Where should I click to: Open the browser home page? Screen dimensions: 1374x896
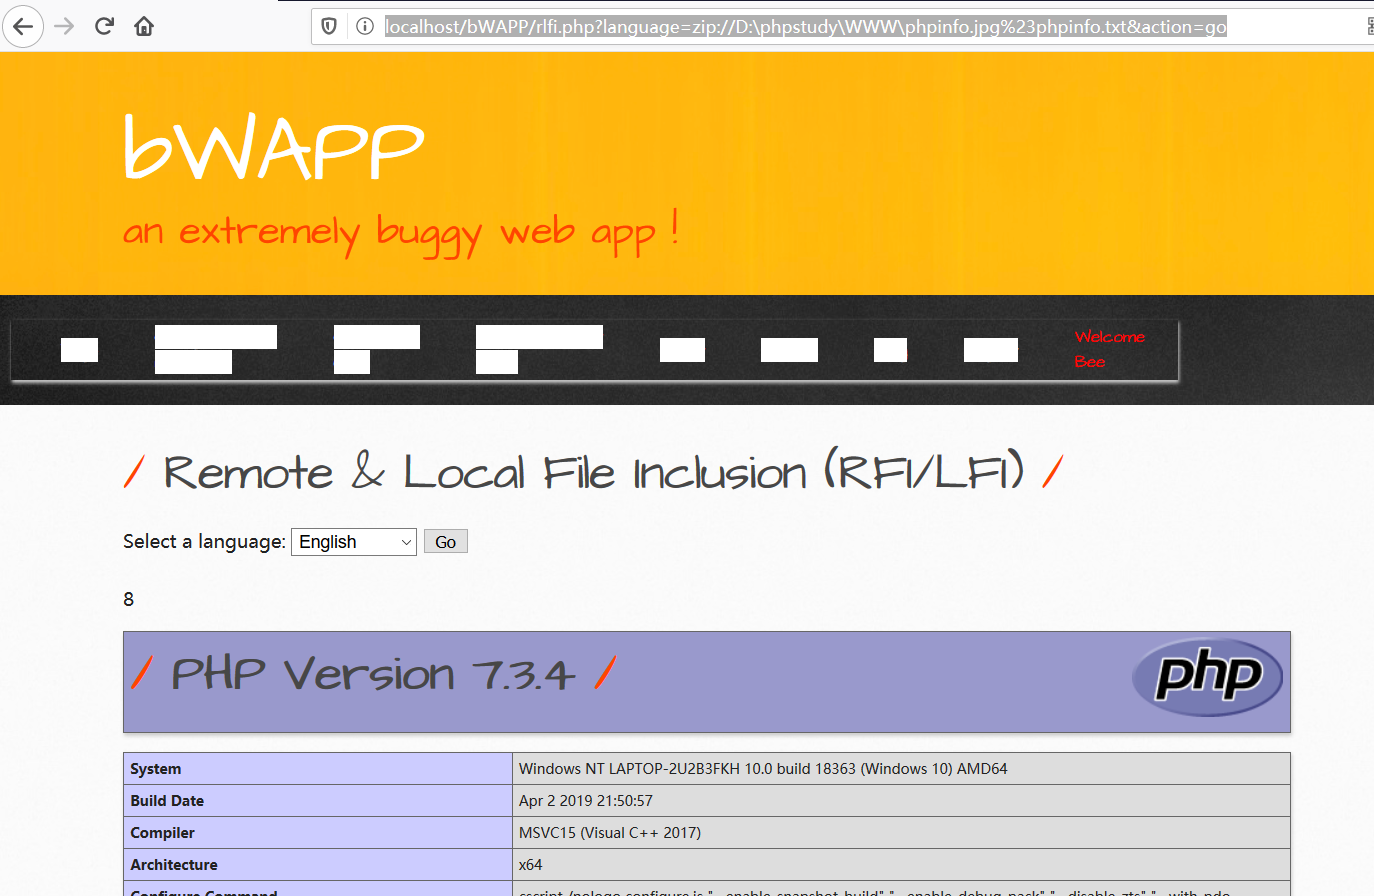(144, 26)
